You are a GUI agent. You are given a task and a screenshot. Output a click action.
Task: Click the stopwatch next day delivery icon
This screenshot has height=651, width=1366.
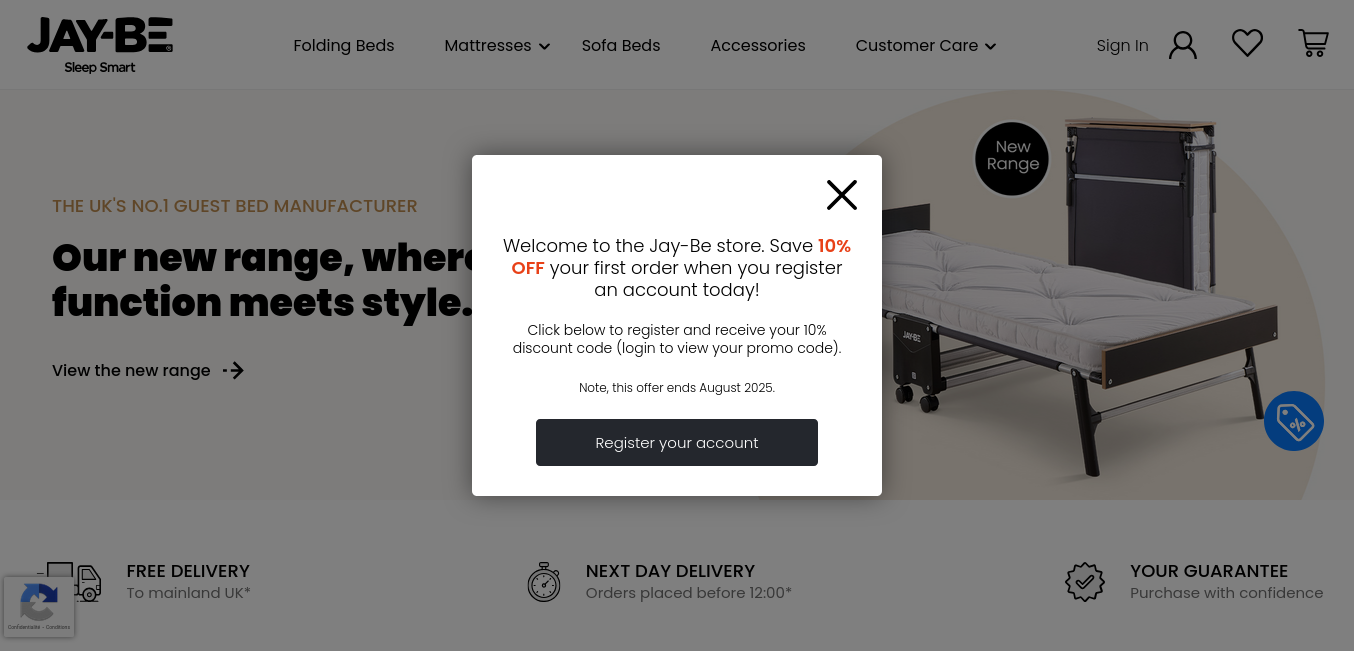(544, 582)
